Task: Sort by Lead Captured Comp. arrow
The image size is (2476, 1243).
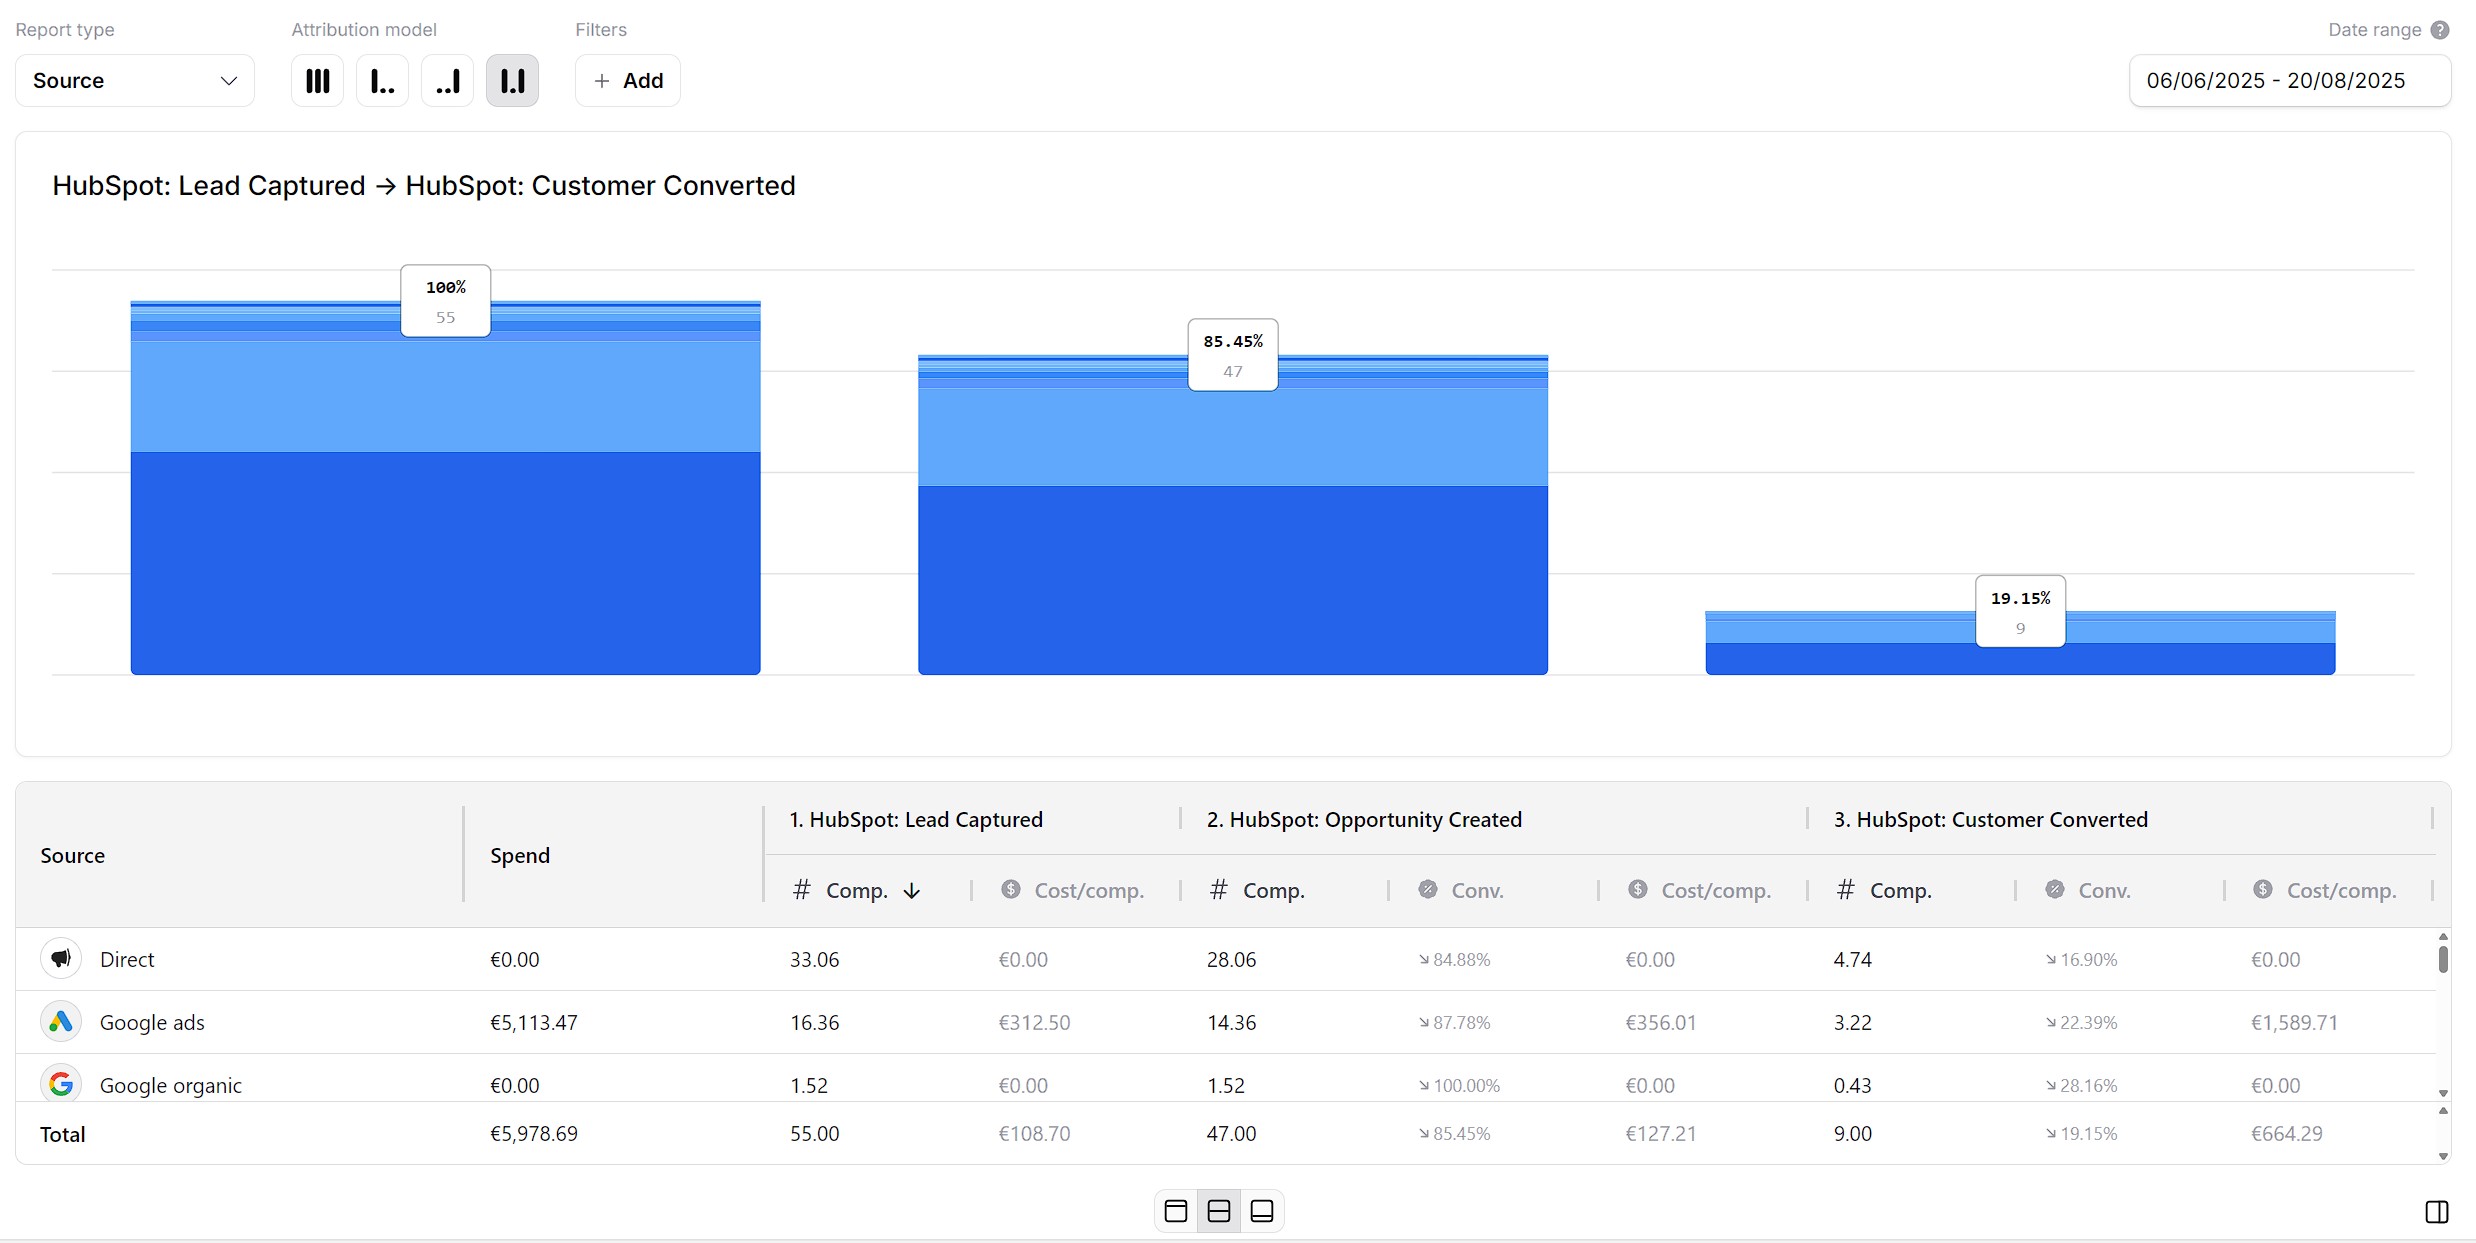Action: pos(911,891)
